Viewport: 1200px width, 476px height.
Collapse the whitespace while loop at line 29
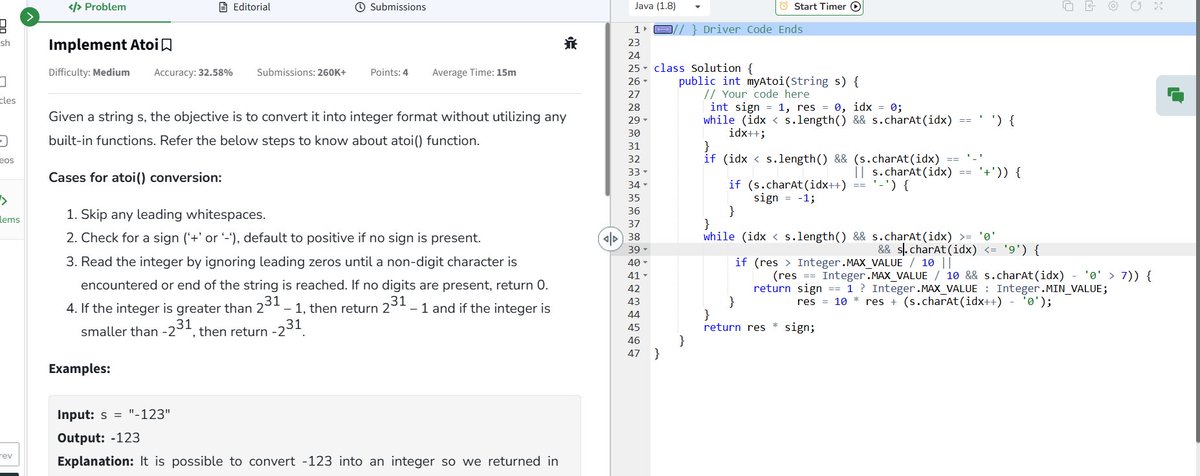645,120
